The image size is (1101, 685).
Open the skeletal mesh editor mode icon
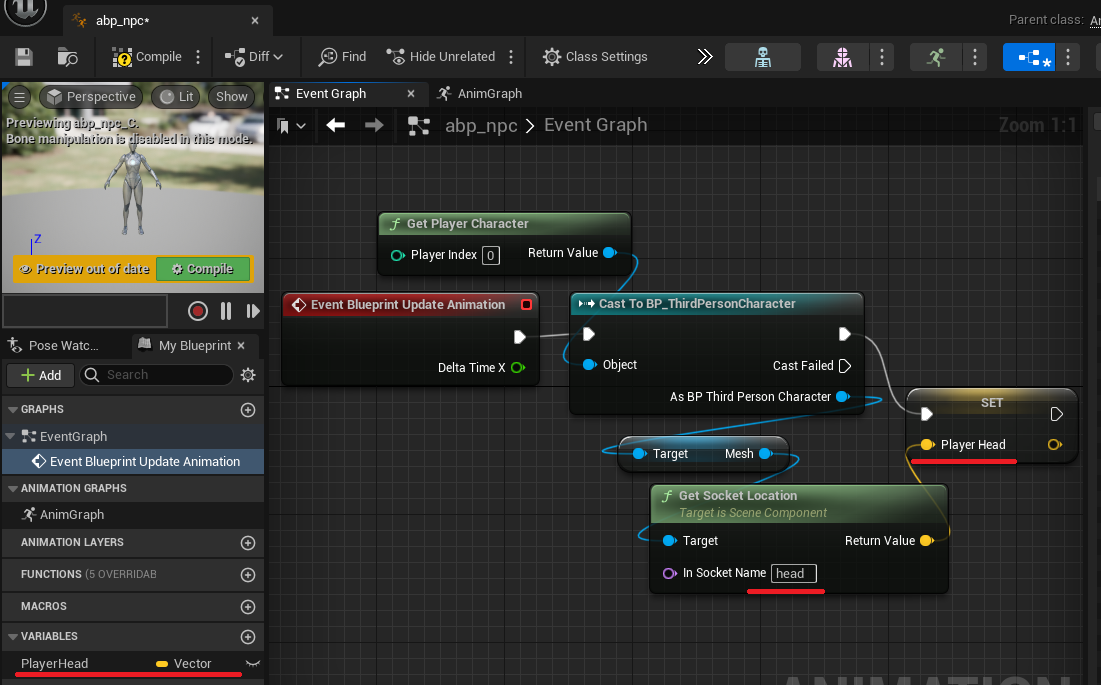843,57
